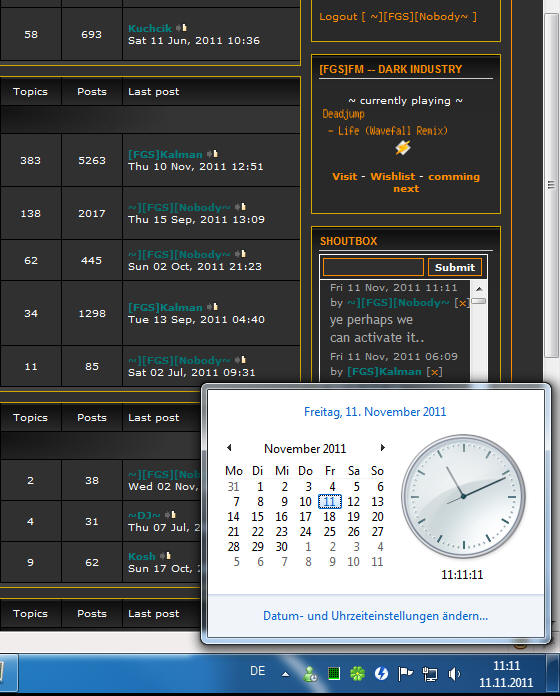Select day 18 in November calendar
The height and width of the screenshot is (696, 560).
329,517
